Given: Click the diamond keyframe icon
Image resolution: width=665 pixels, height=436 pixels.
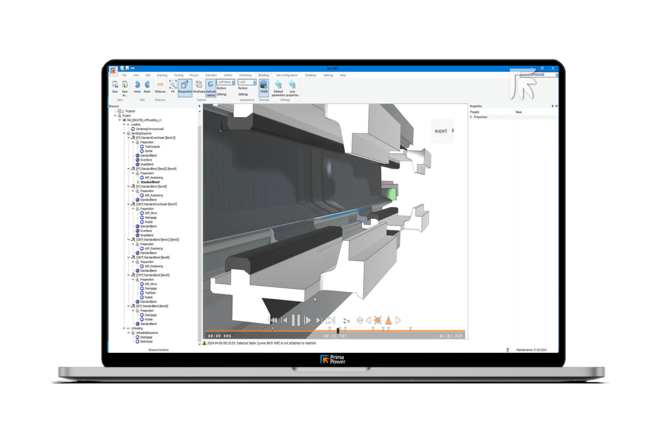Looking at the screenshot, I should (x=360, y=320).
